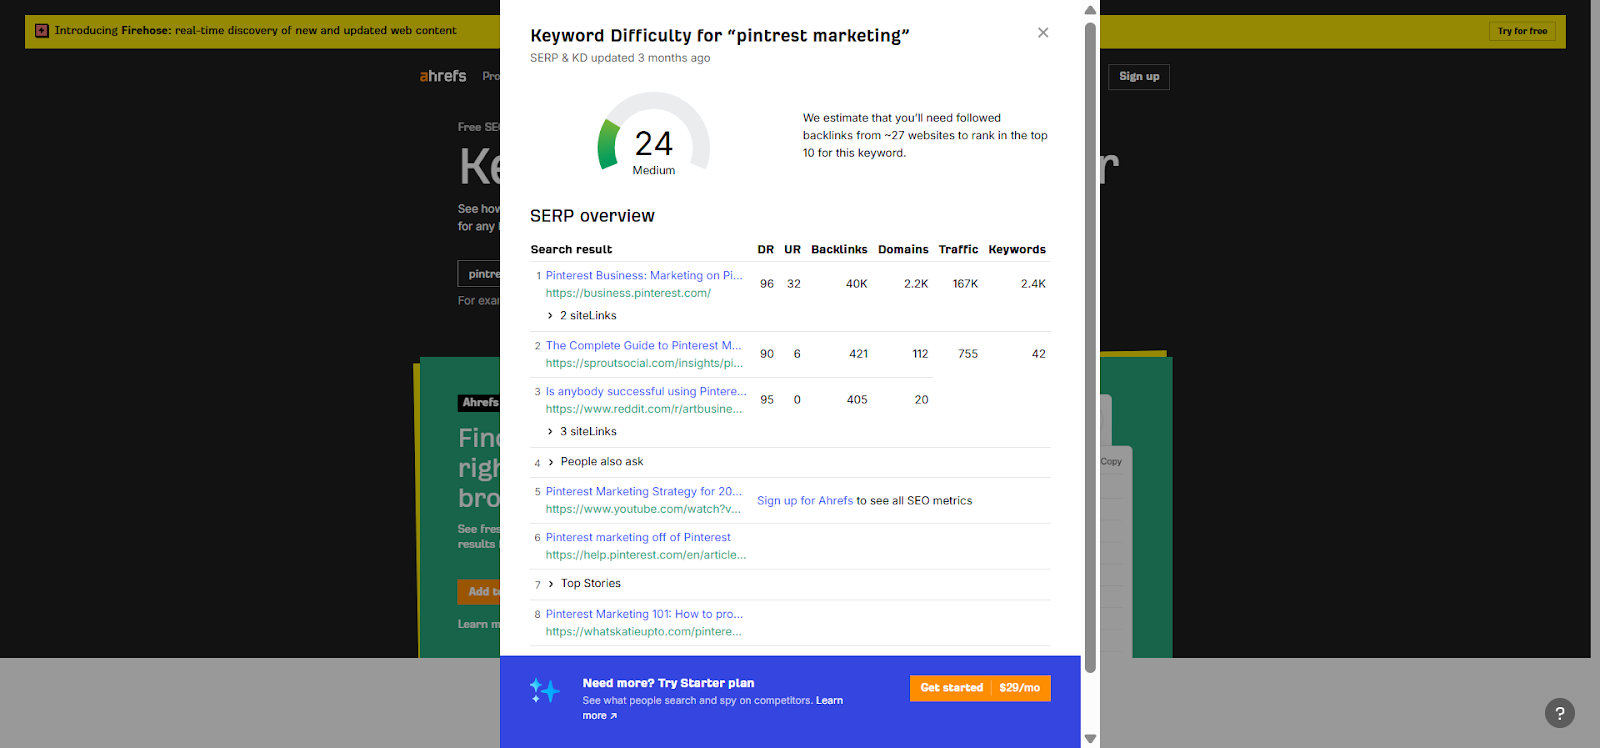Click the 405 backlinks value
The height and width of the screenshot is (748, 1600).
(x=857, y=400)
